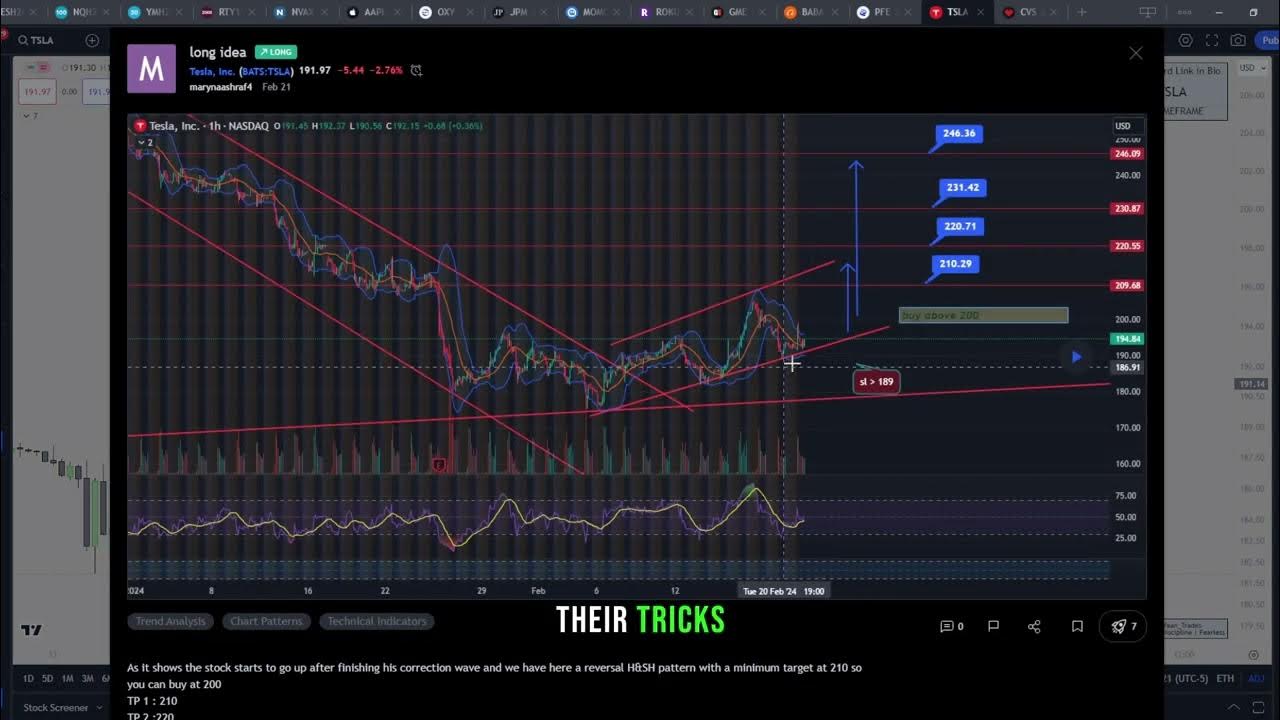1280x720 pixels.
Task: Switch to the PFE browser tab
Action: point(884,12)
